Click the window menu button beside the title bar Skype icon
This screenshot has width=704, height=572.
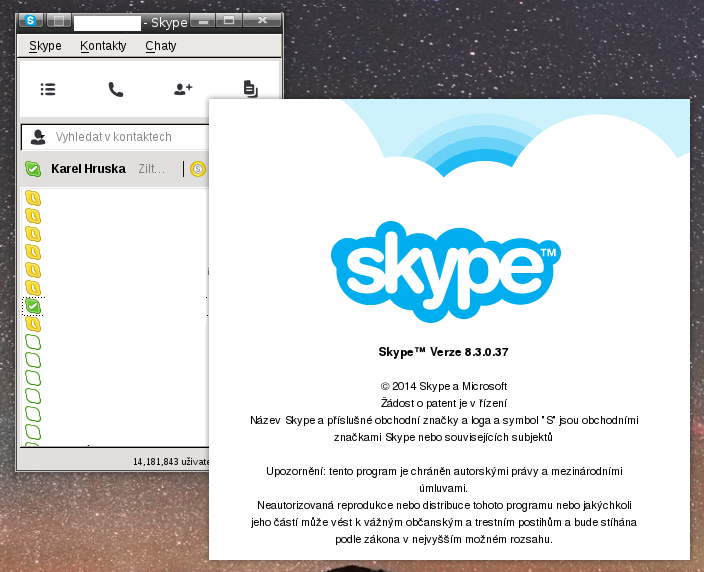click(x=59, y=21)
